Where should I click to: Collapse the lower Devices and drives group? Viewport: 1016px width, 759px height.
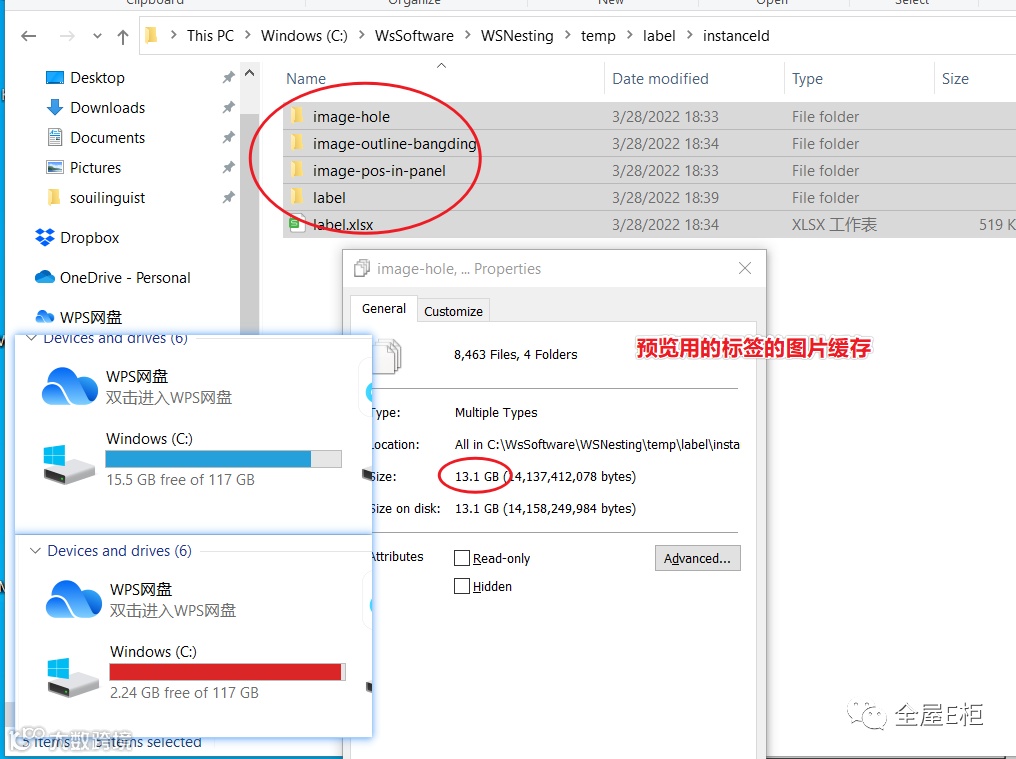(34, 550)
